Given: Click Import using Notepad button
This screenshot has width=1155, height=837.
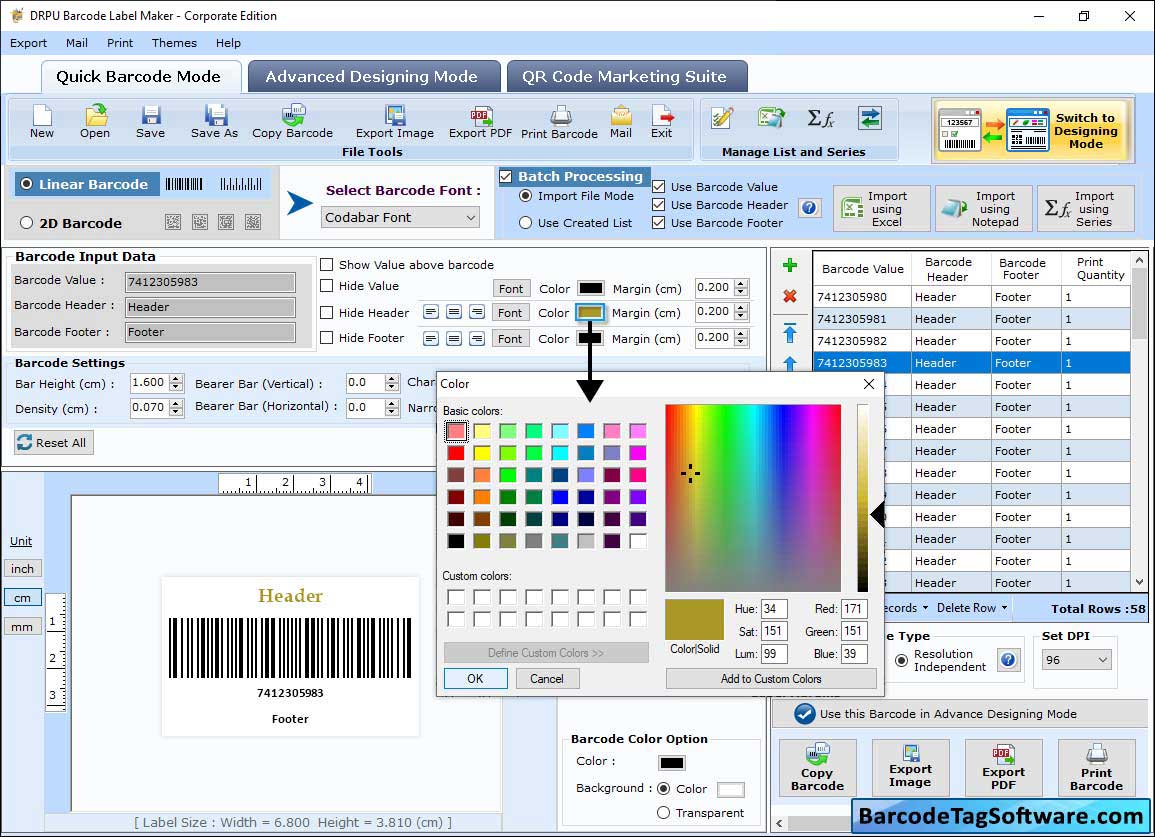Looking at the screenshot, I should 983,209.
